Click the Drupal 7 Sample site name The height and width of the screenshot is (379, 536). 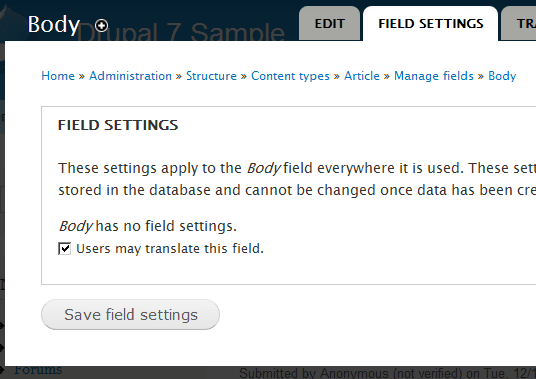pyautogui.click(x=179, y=32)
